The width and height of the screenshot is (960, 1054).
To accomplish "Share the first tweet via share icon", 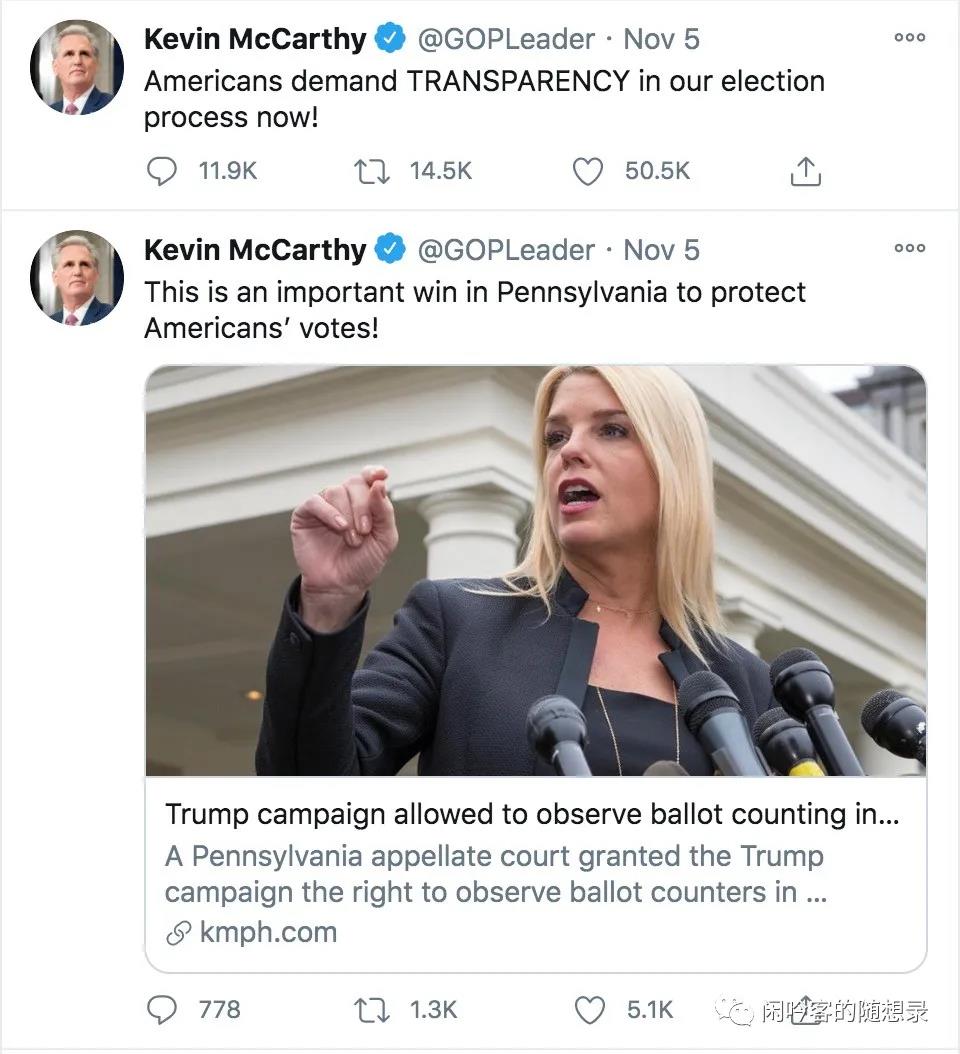I will point(805,172).
